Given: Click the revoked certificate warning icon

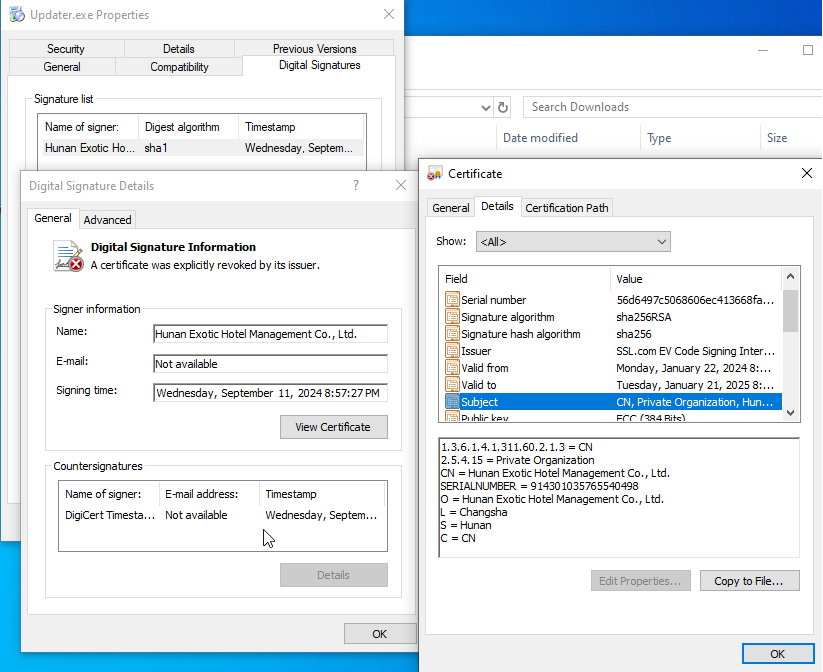Looking at the screenshot, I should (x=68, y=257).
